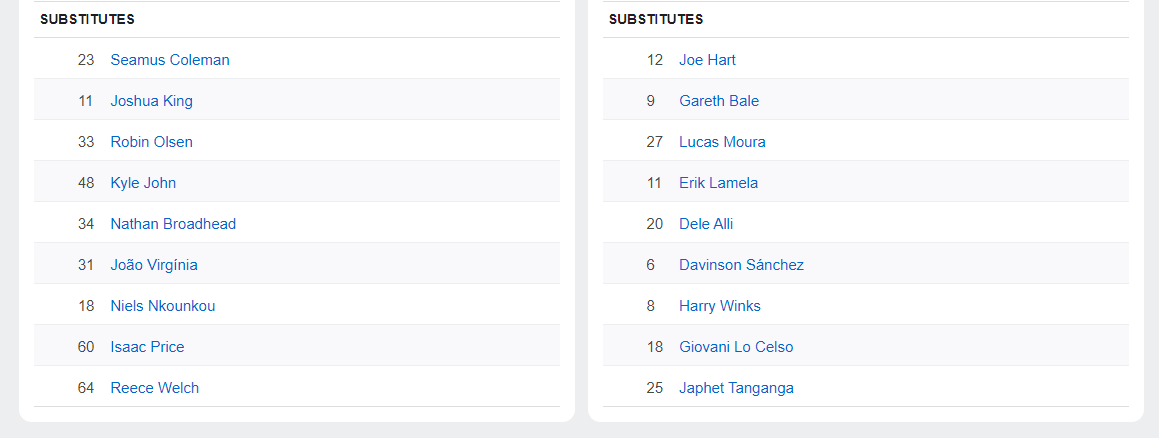Image resolution: width=1159 pixels, height=438 pixels.
Task: Click the Joshua King link
Action: [151, 101]
